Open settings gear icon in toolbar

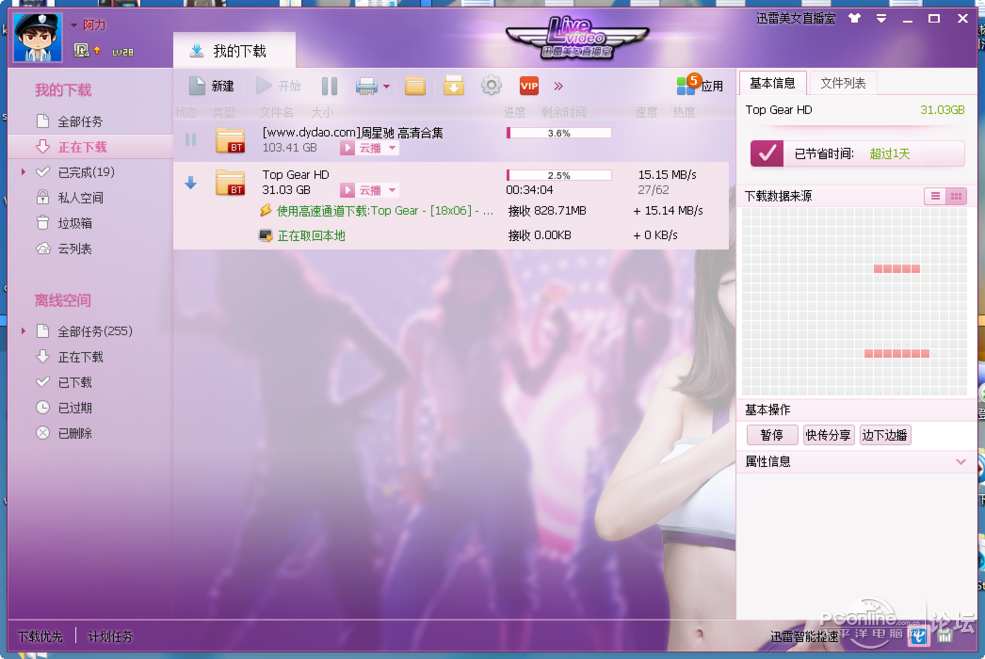491,85
